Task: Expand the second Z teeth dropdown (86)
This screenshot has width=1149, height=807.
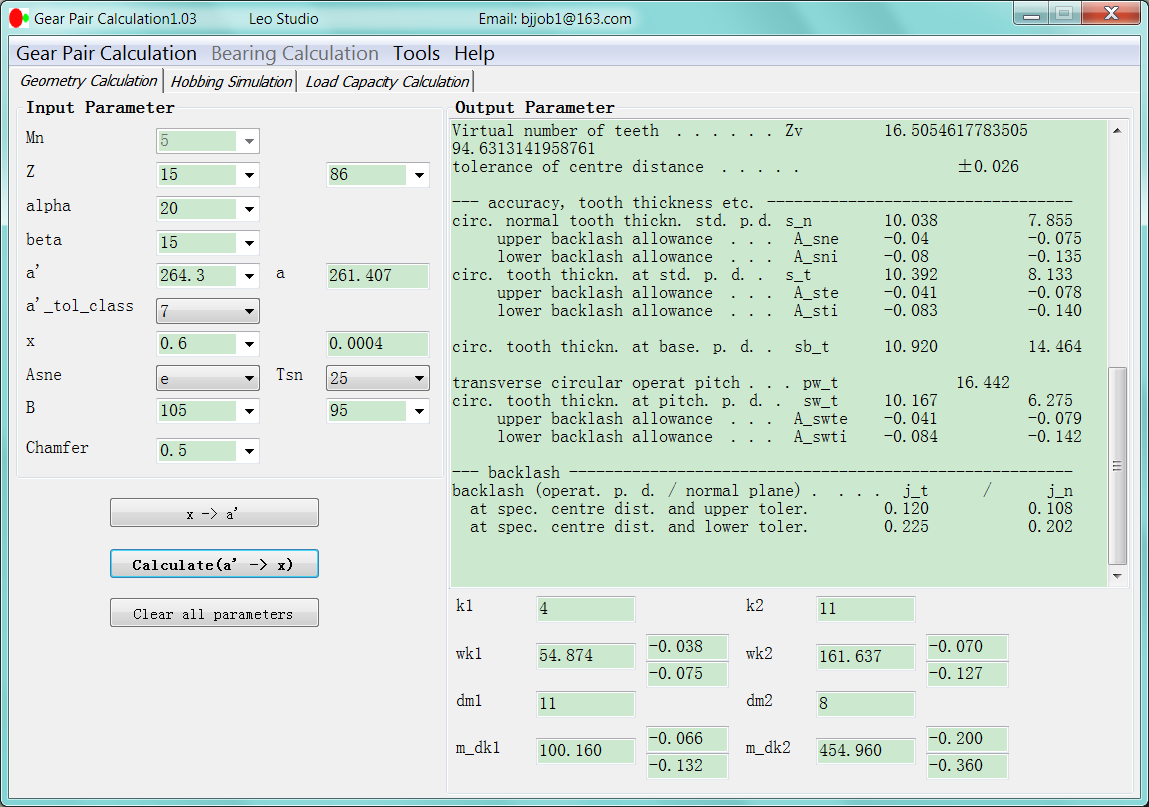Action: coord(419,174)
